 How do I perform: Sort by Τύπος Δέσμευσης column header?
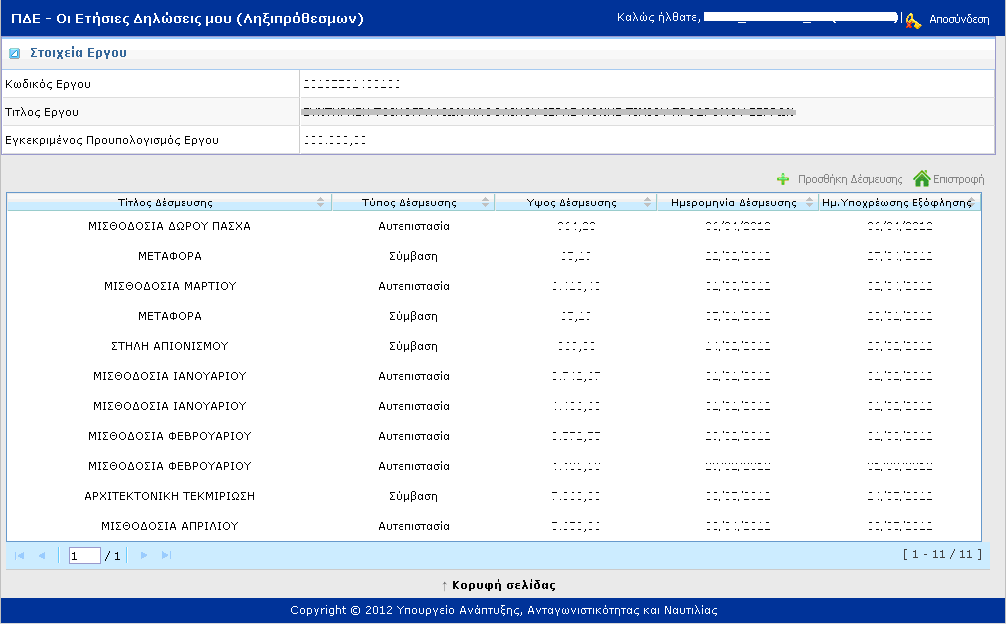coord(413,202)
